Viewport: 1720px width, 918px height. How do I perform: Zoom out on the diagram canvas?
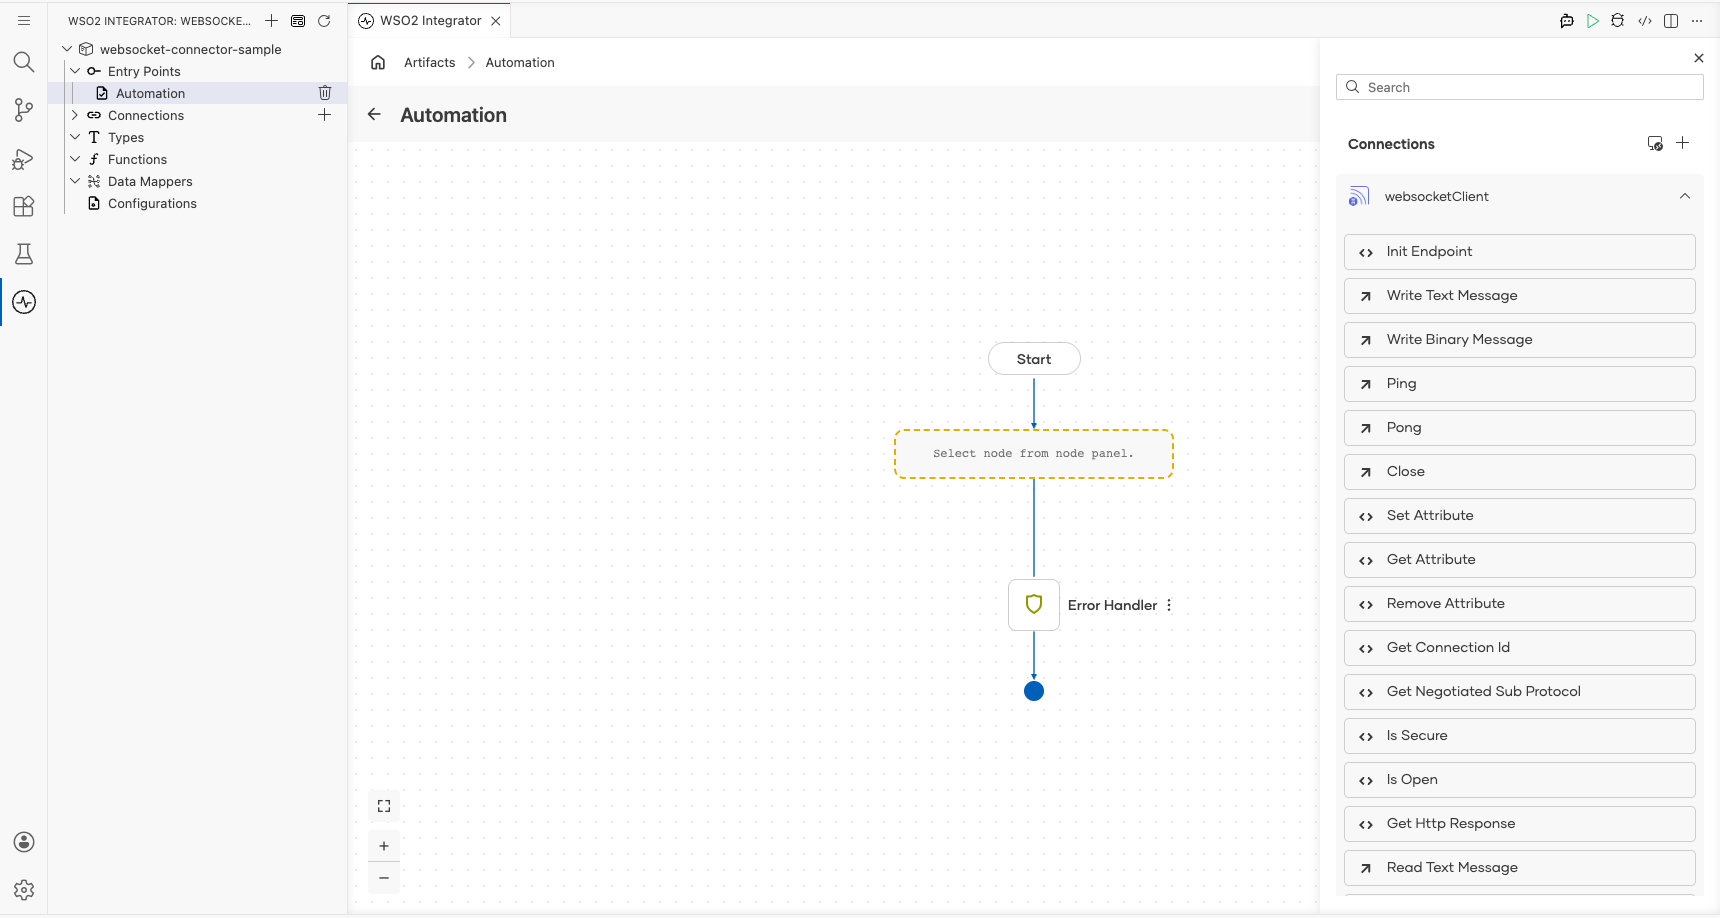click(x=384, y=878)
